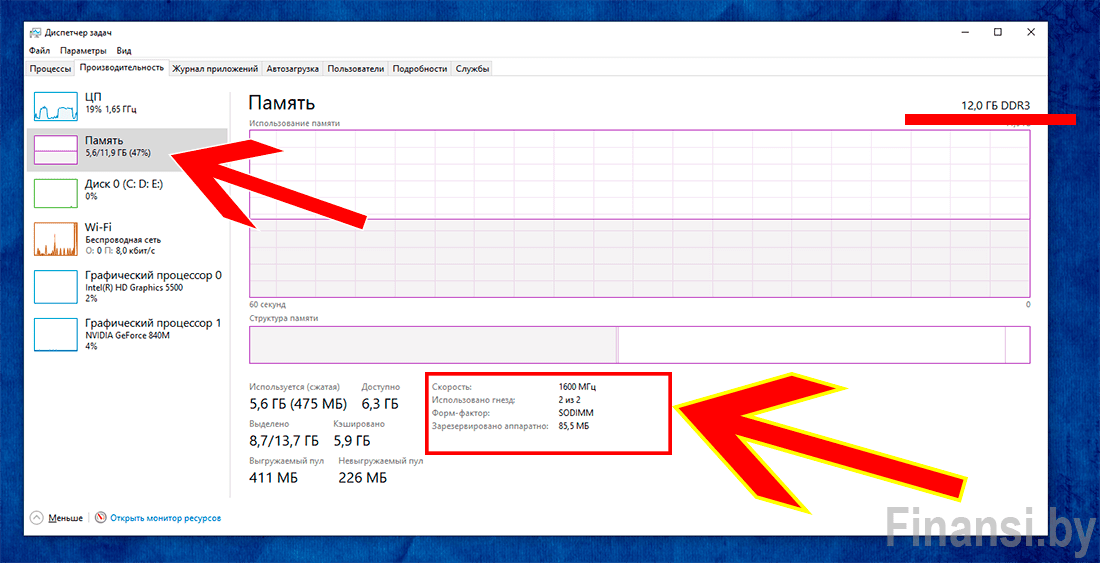Viewport: 1100px width, 563px height.
Task: Maximize the Диспетчер задач window
Action: click(998, 33)
